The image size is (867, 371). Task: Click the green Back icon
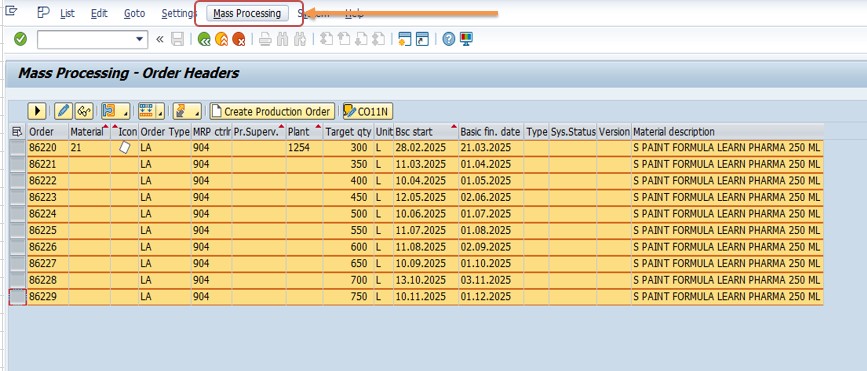[x=204, y=39]
